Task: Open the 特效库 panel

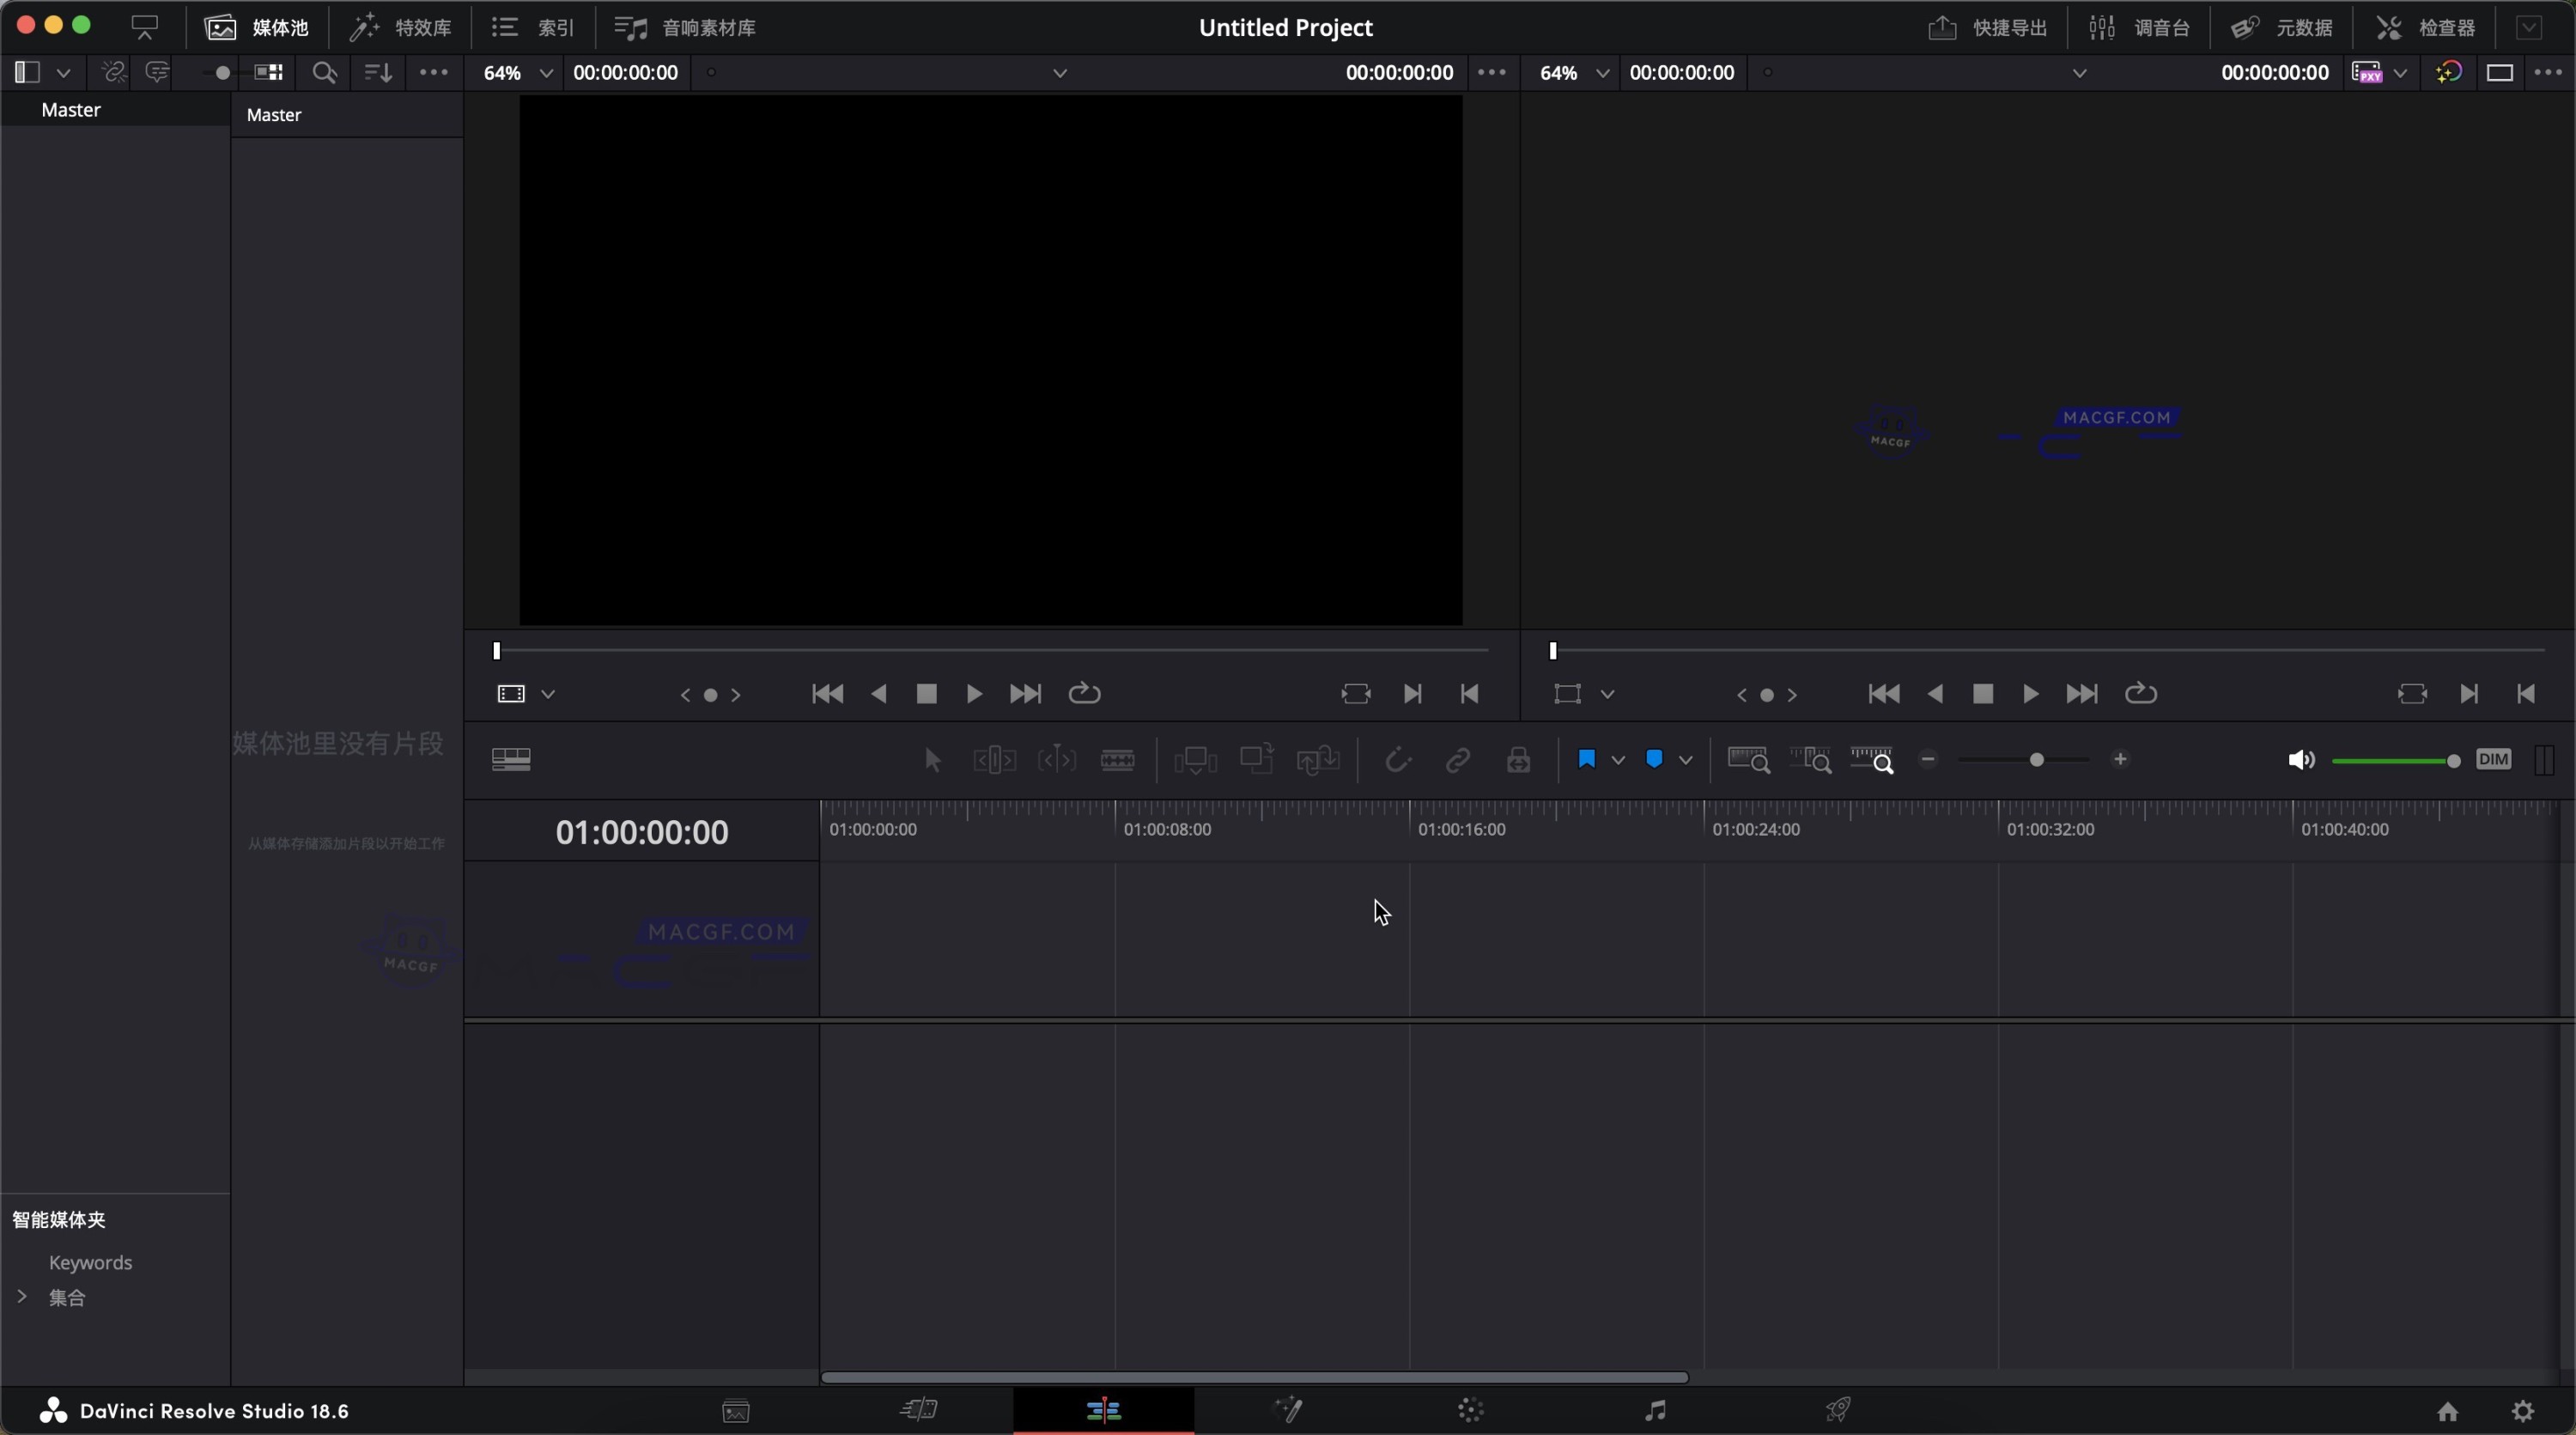Action: point(403,27)
